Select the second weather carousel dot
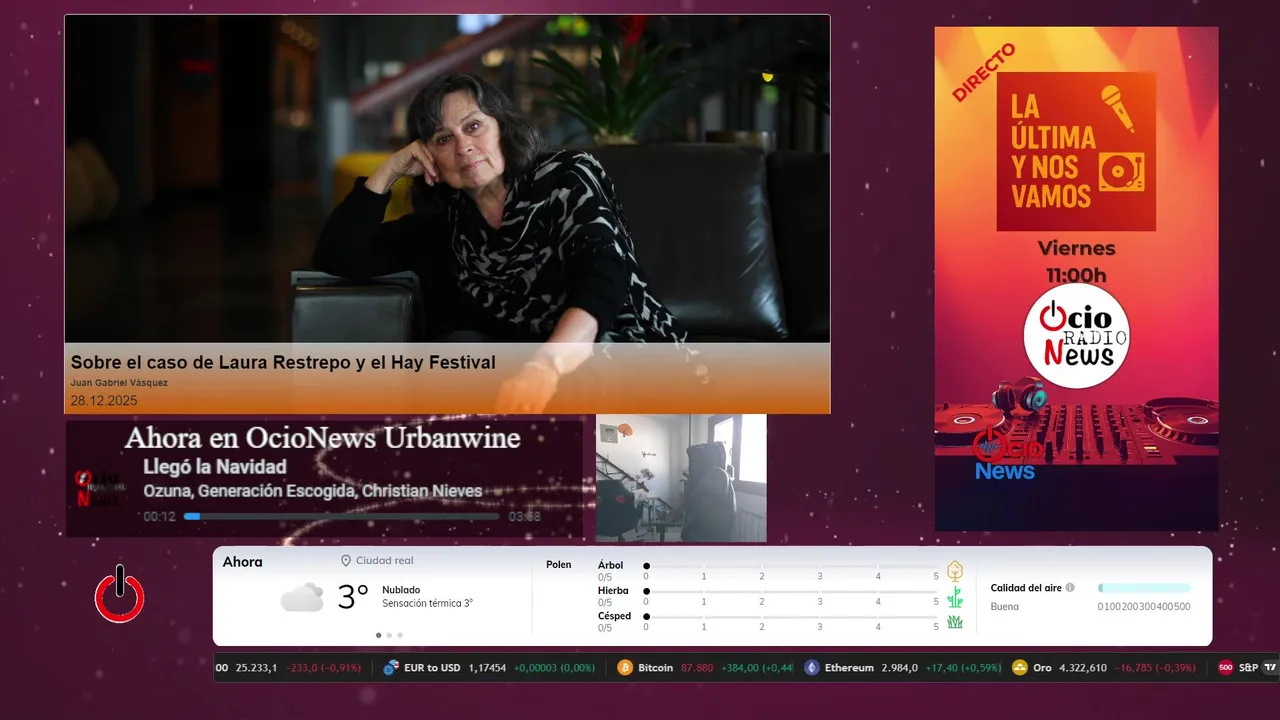 tap(389, 635)
